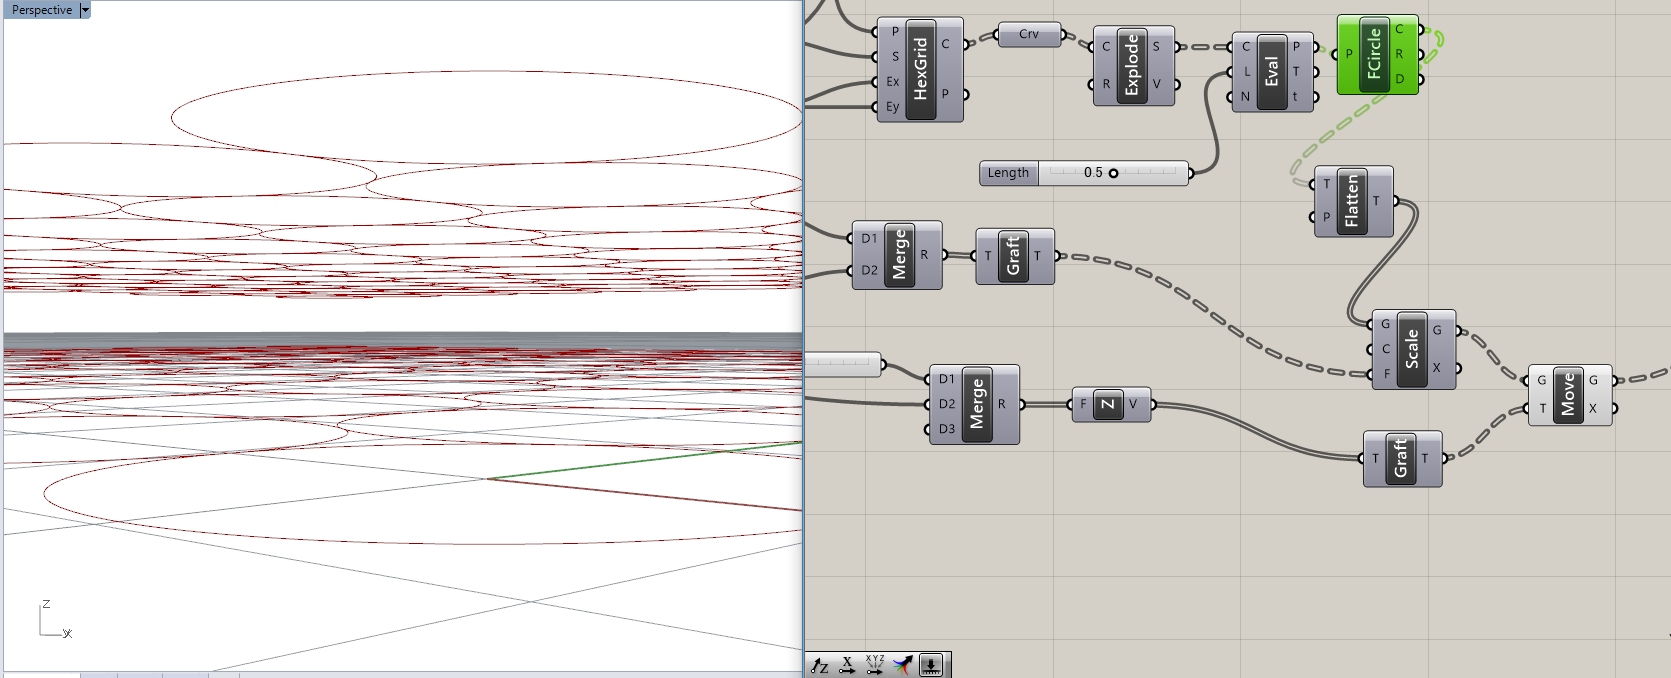
Task: Click the Unit X vector toolbar icon
Action: 847,665
